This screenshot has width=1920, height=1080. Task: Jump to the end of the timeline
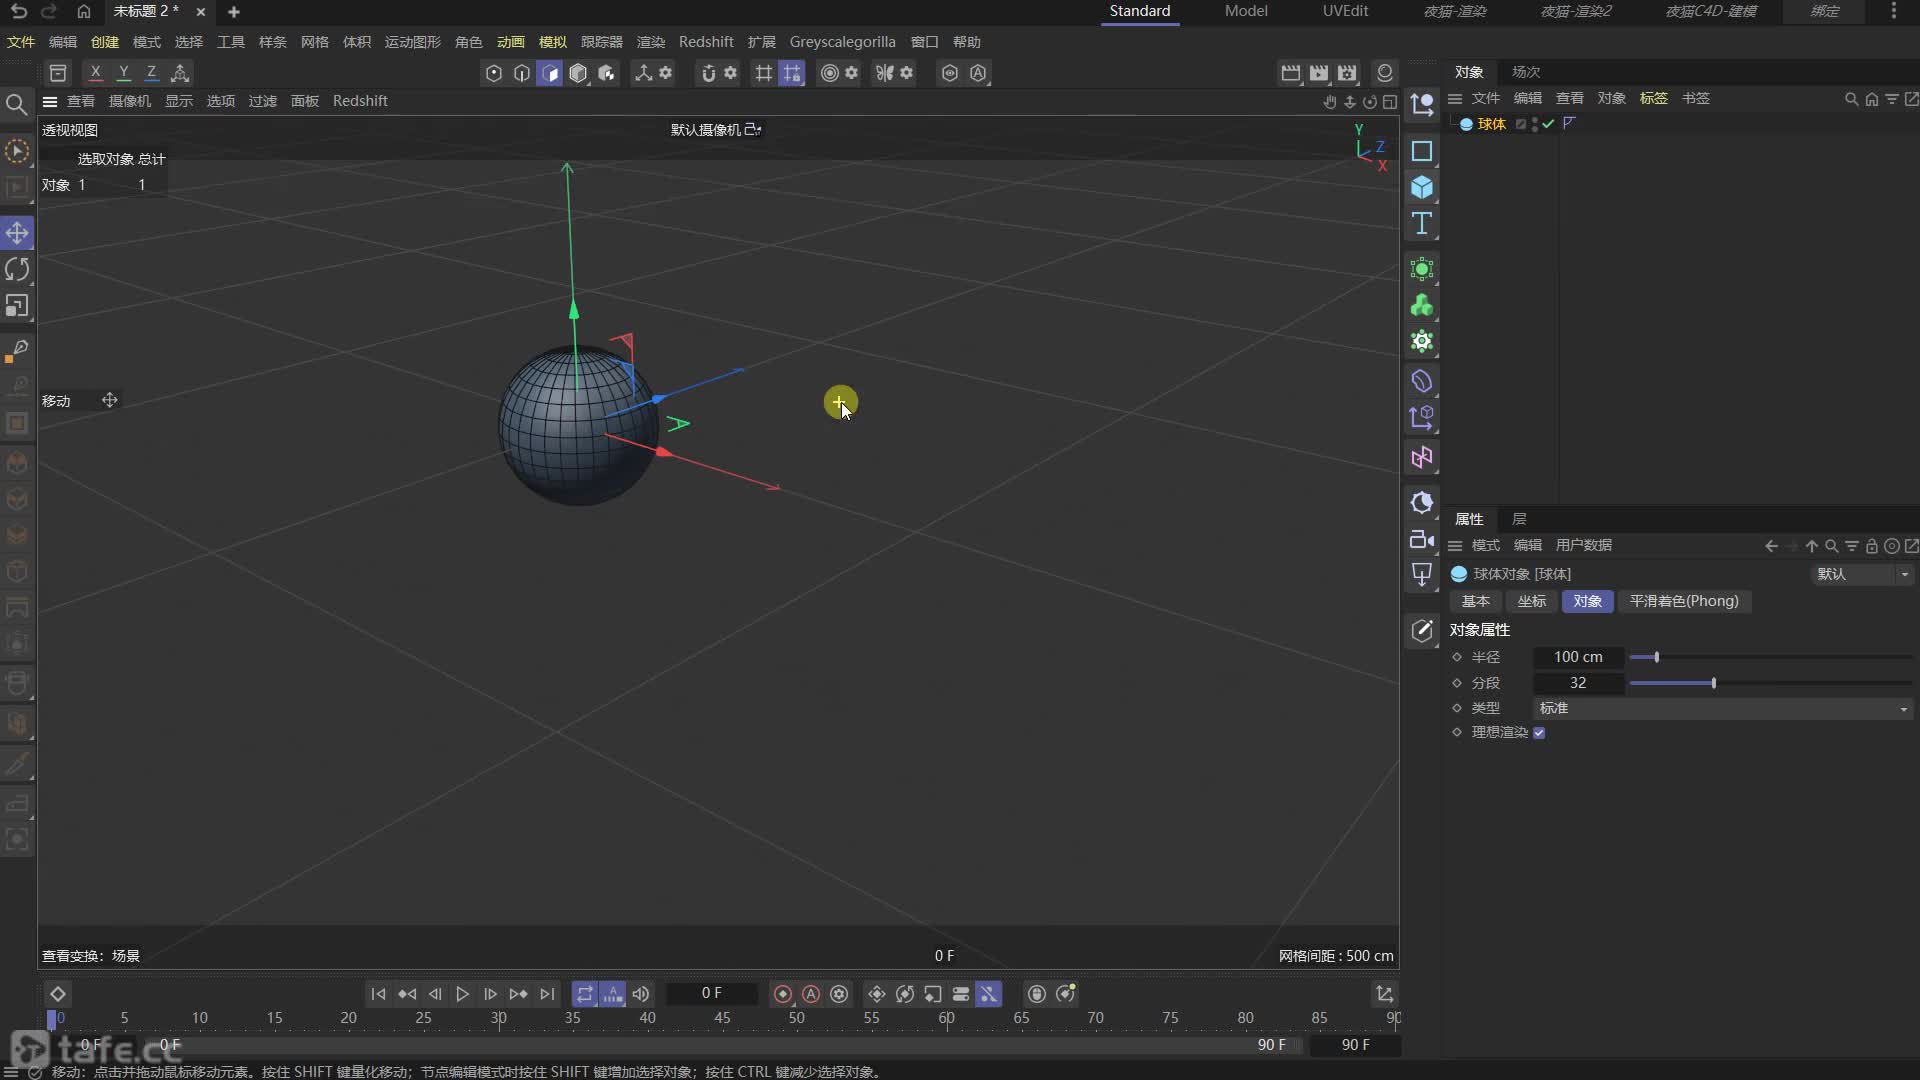point(546,994)
